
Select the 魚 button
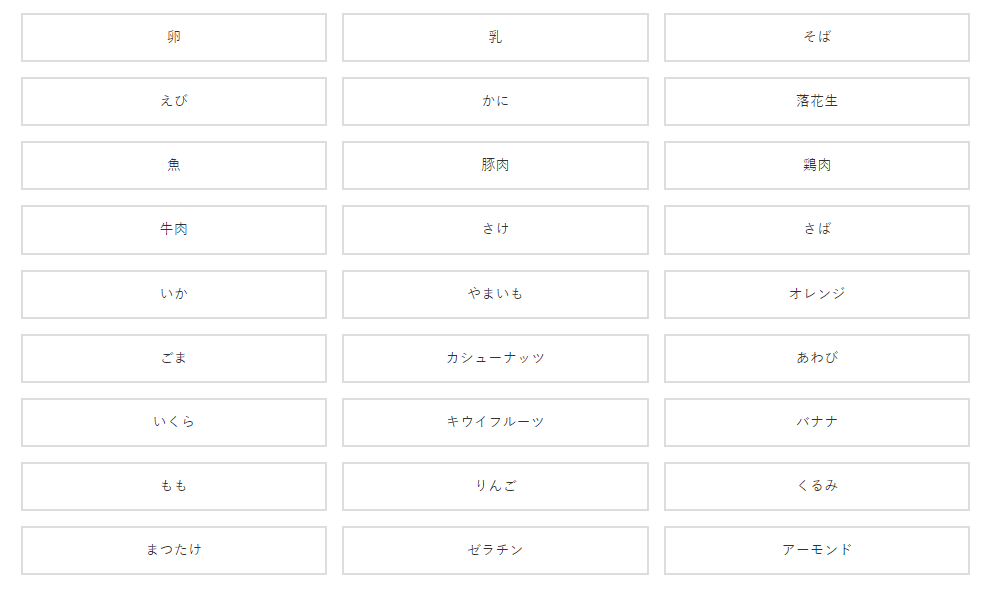pos(174,165)
